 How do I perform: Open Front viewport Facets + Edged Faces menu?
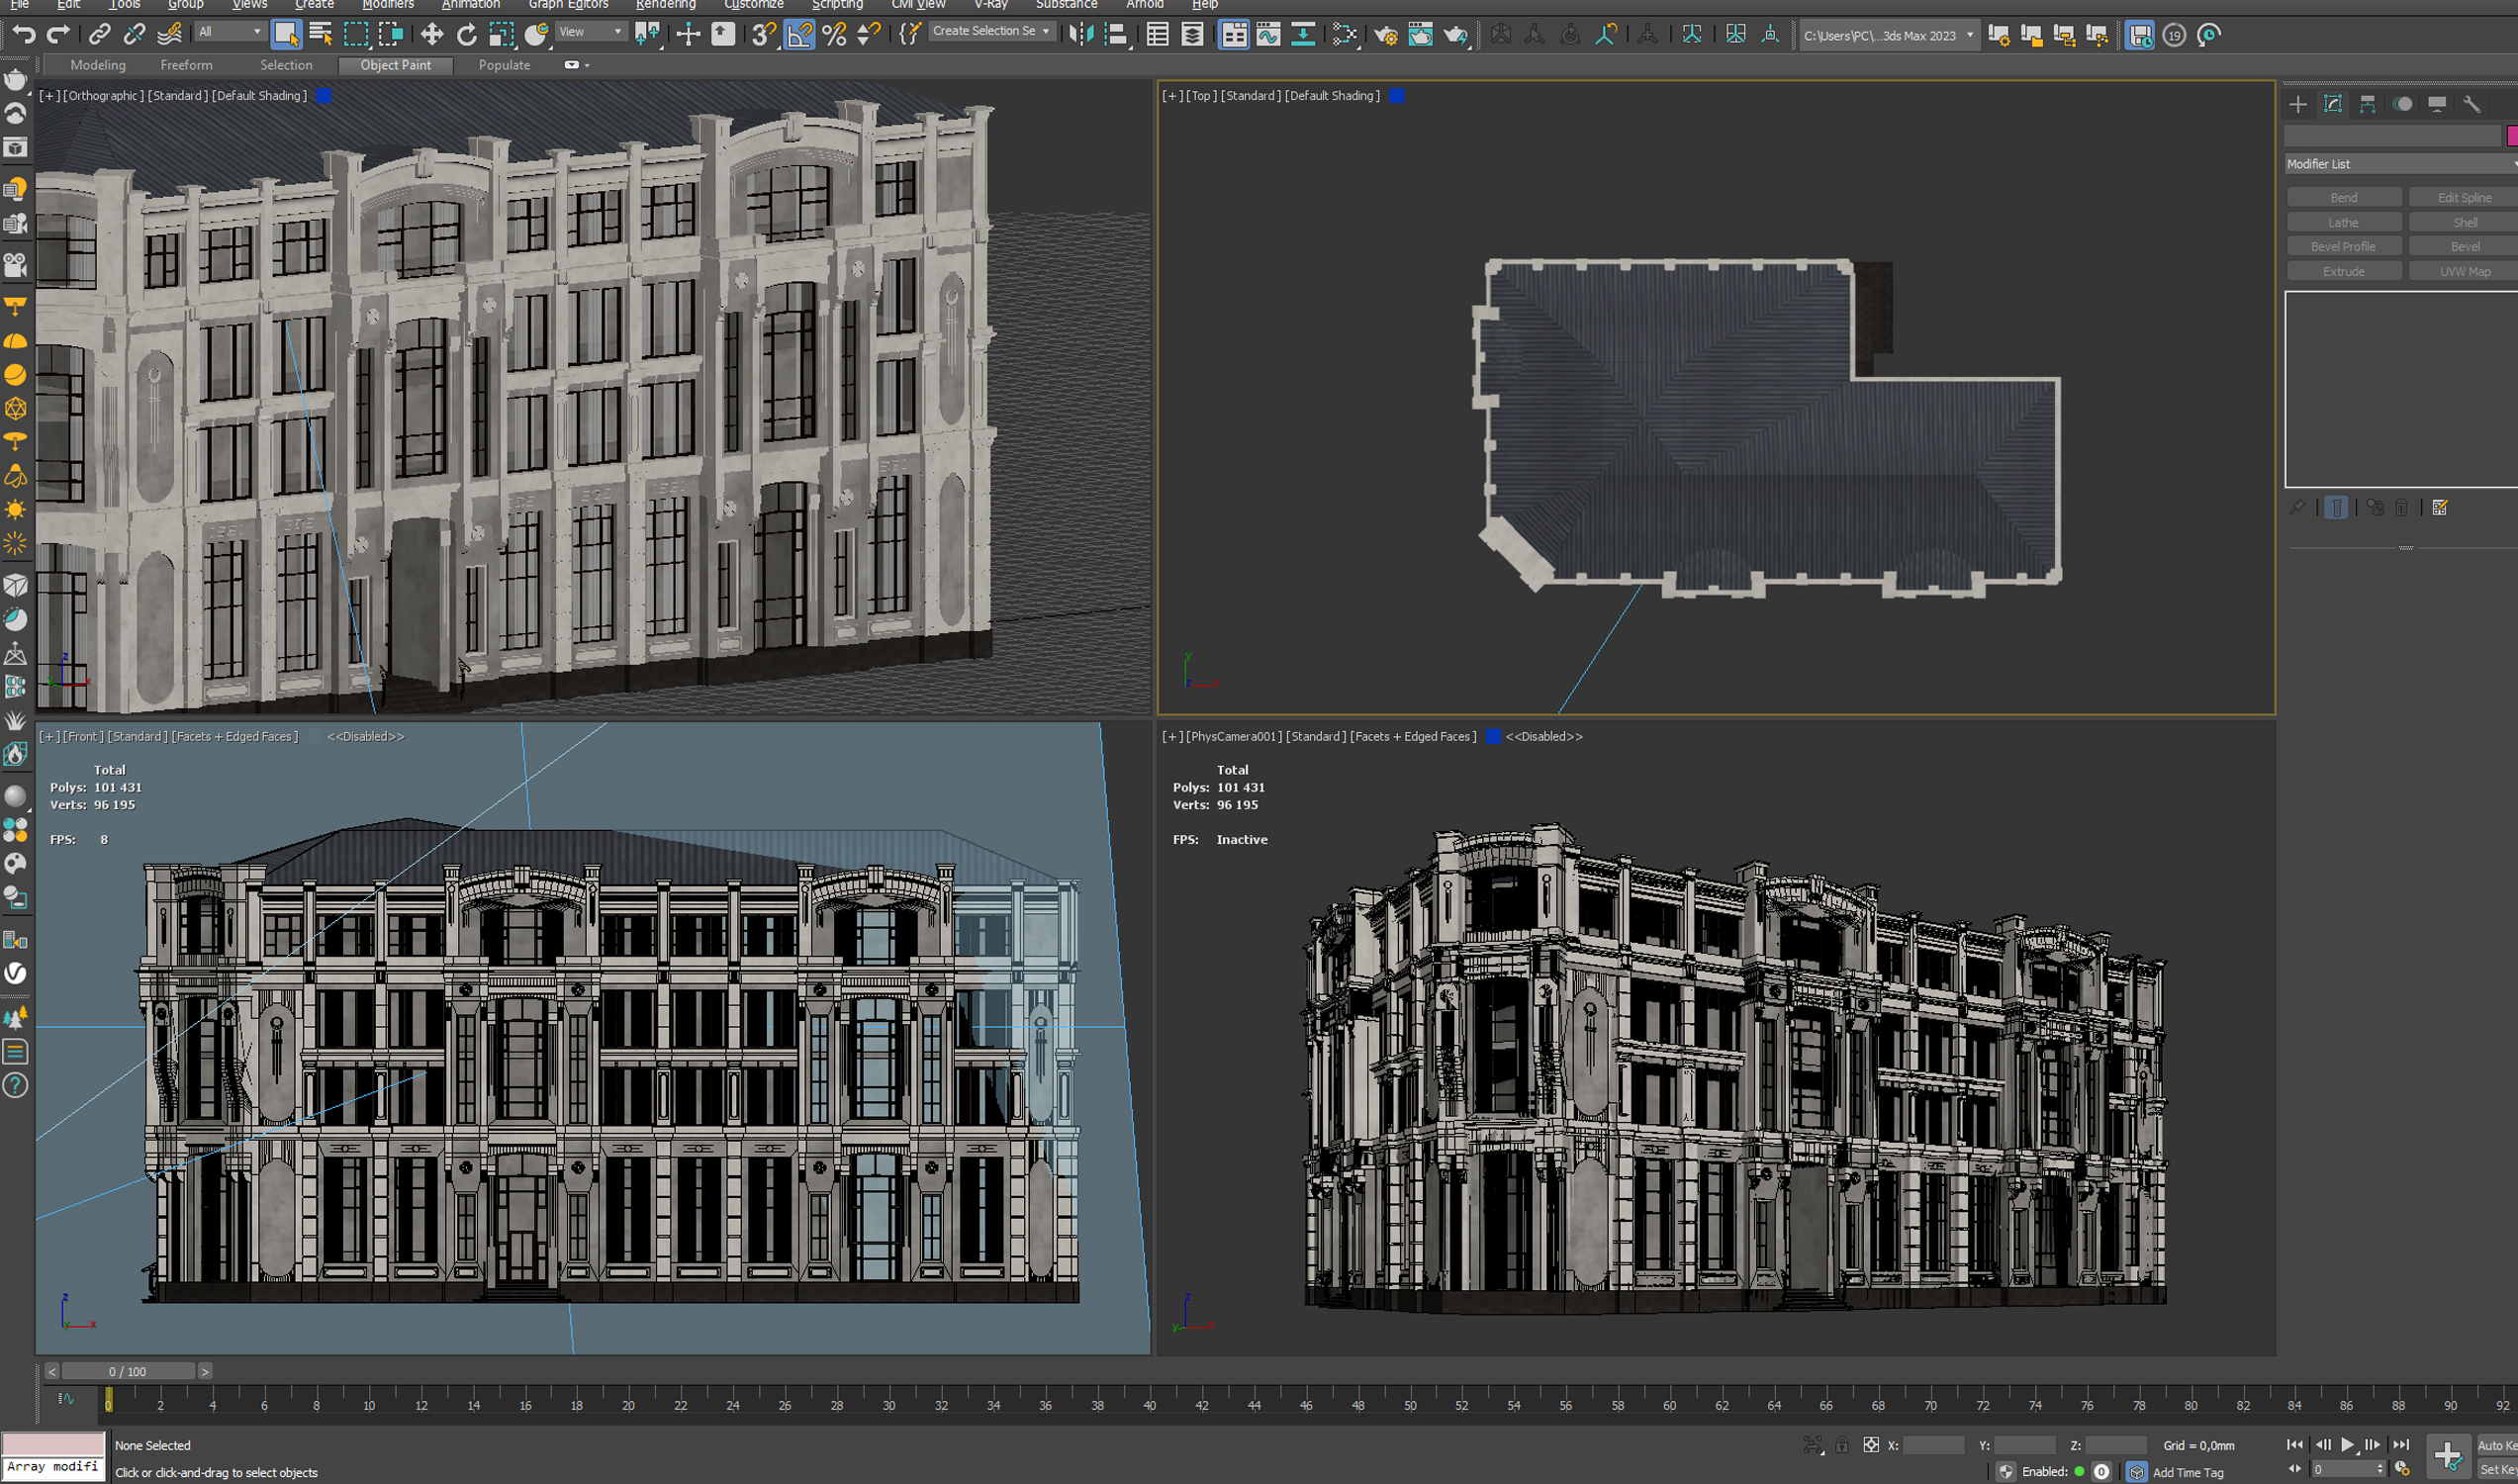point(235,737)
